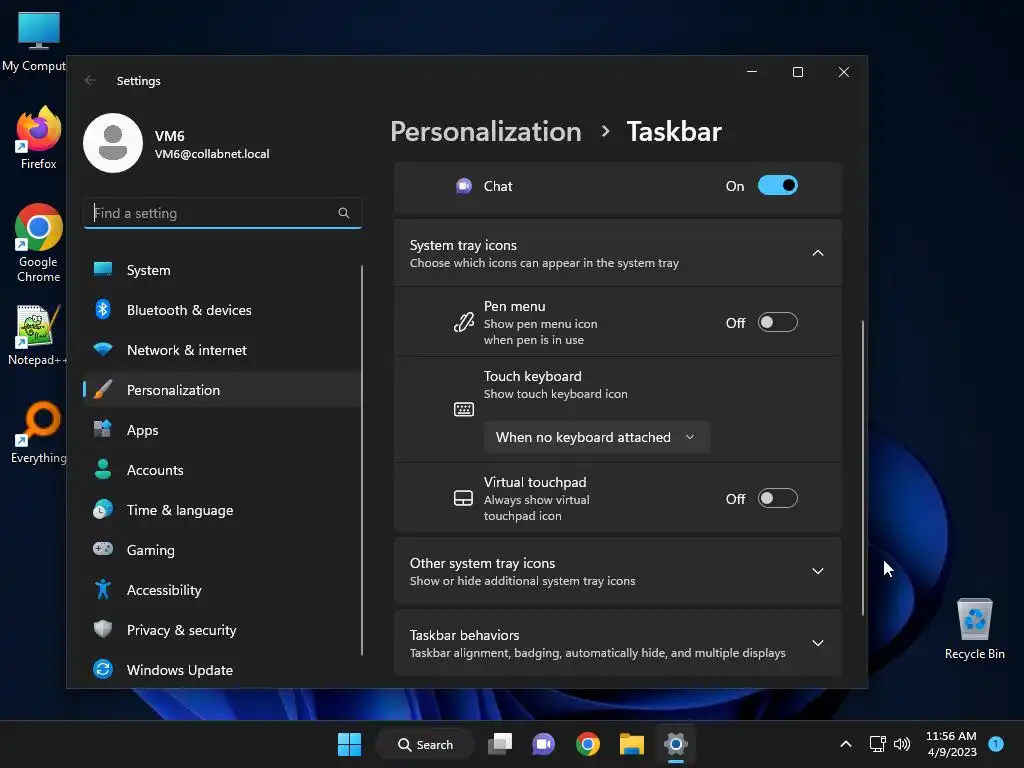This screenshot has height=768, width=1024.
Task: Launch Chrome from the taskbar
Action: pos(588,744)
